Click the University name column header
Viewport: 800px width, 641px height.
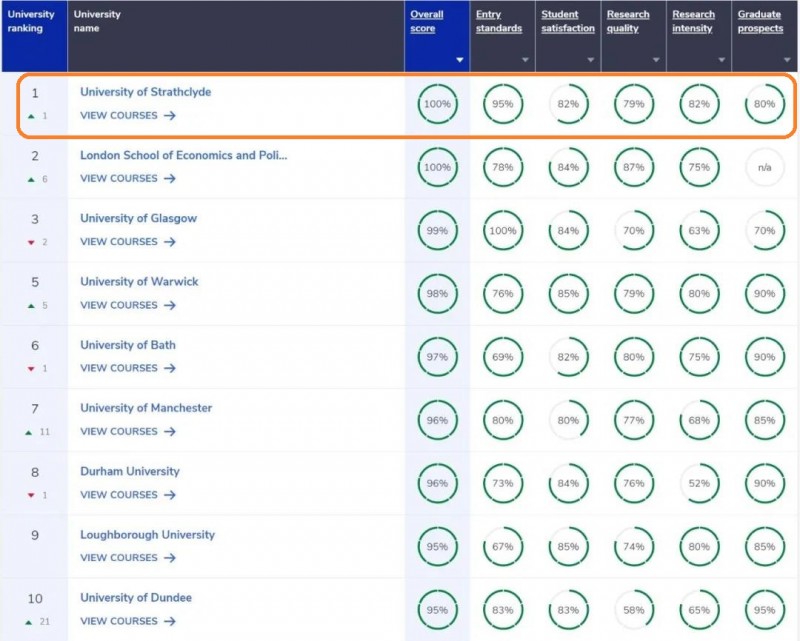click(x=236, y=36)
